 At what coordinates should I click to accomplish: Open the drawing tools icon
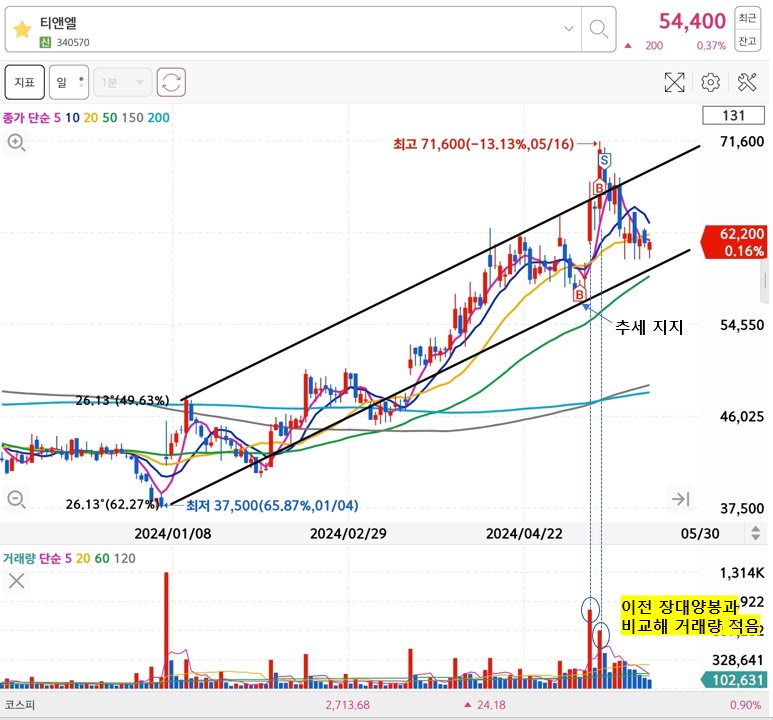[x=747, y=82]
